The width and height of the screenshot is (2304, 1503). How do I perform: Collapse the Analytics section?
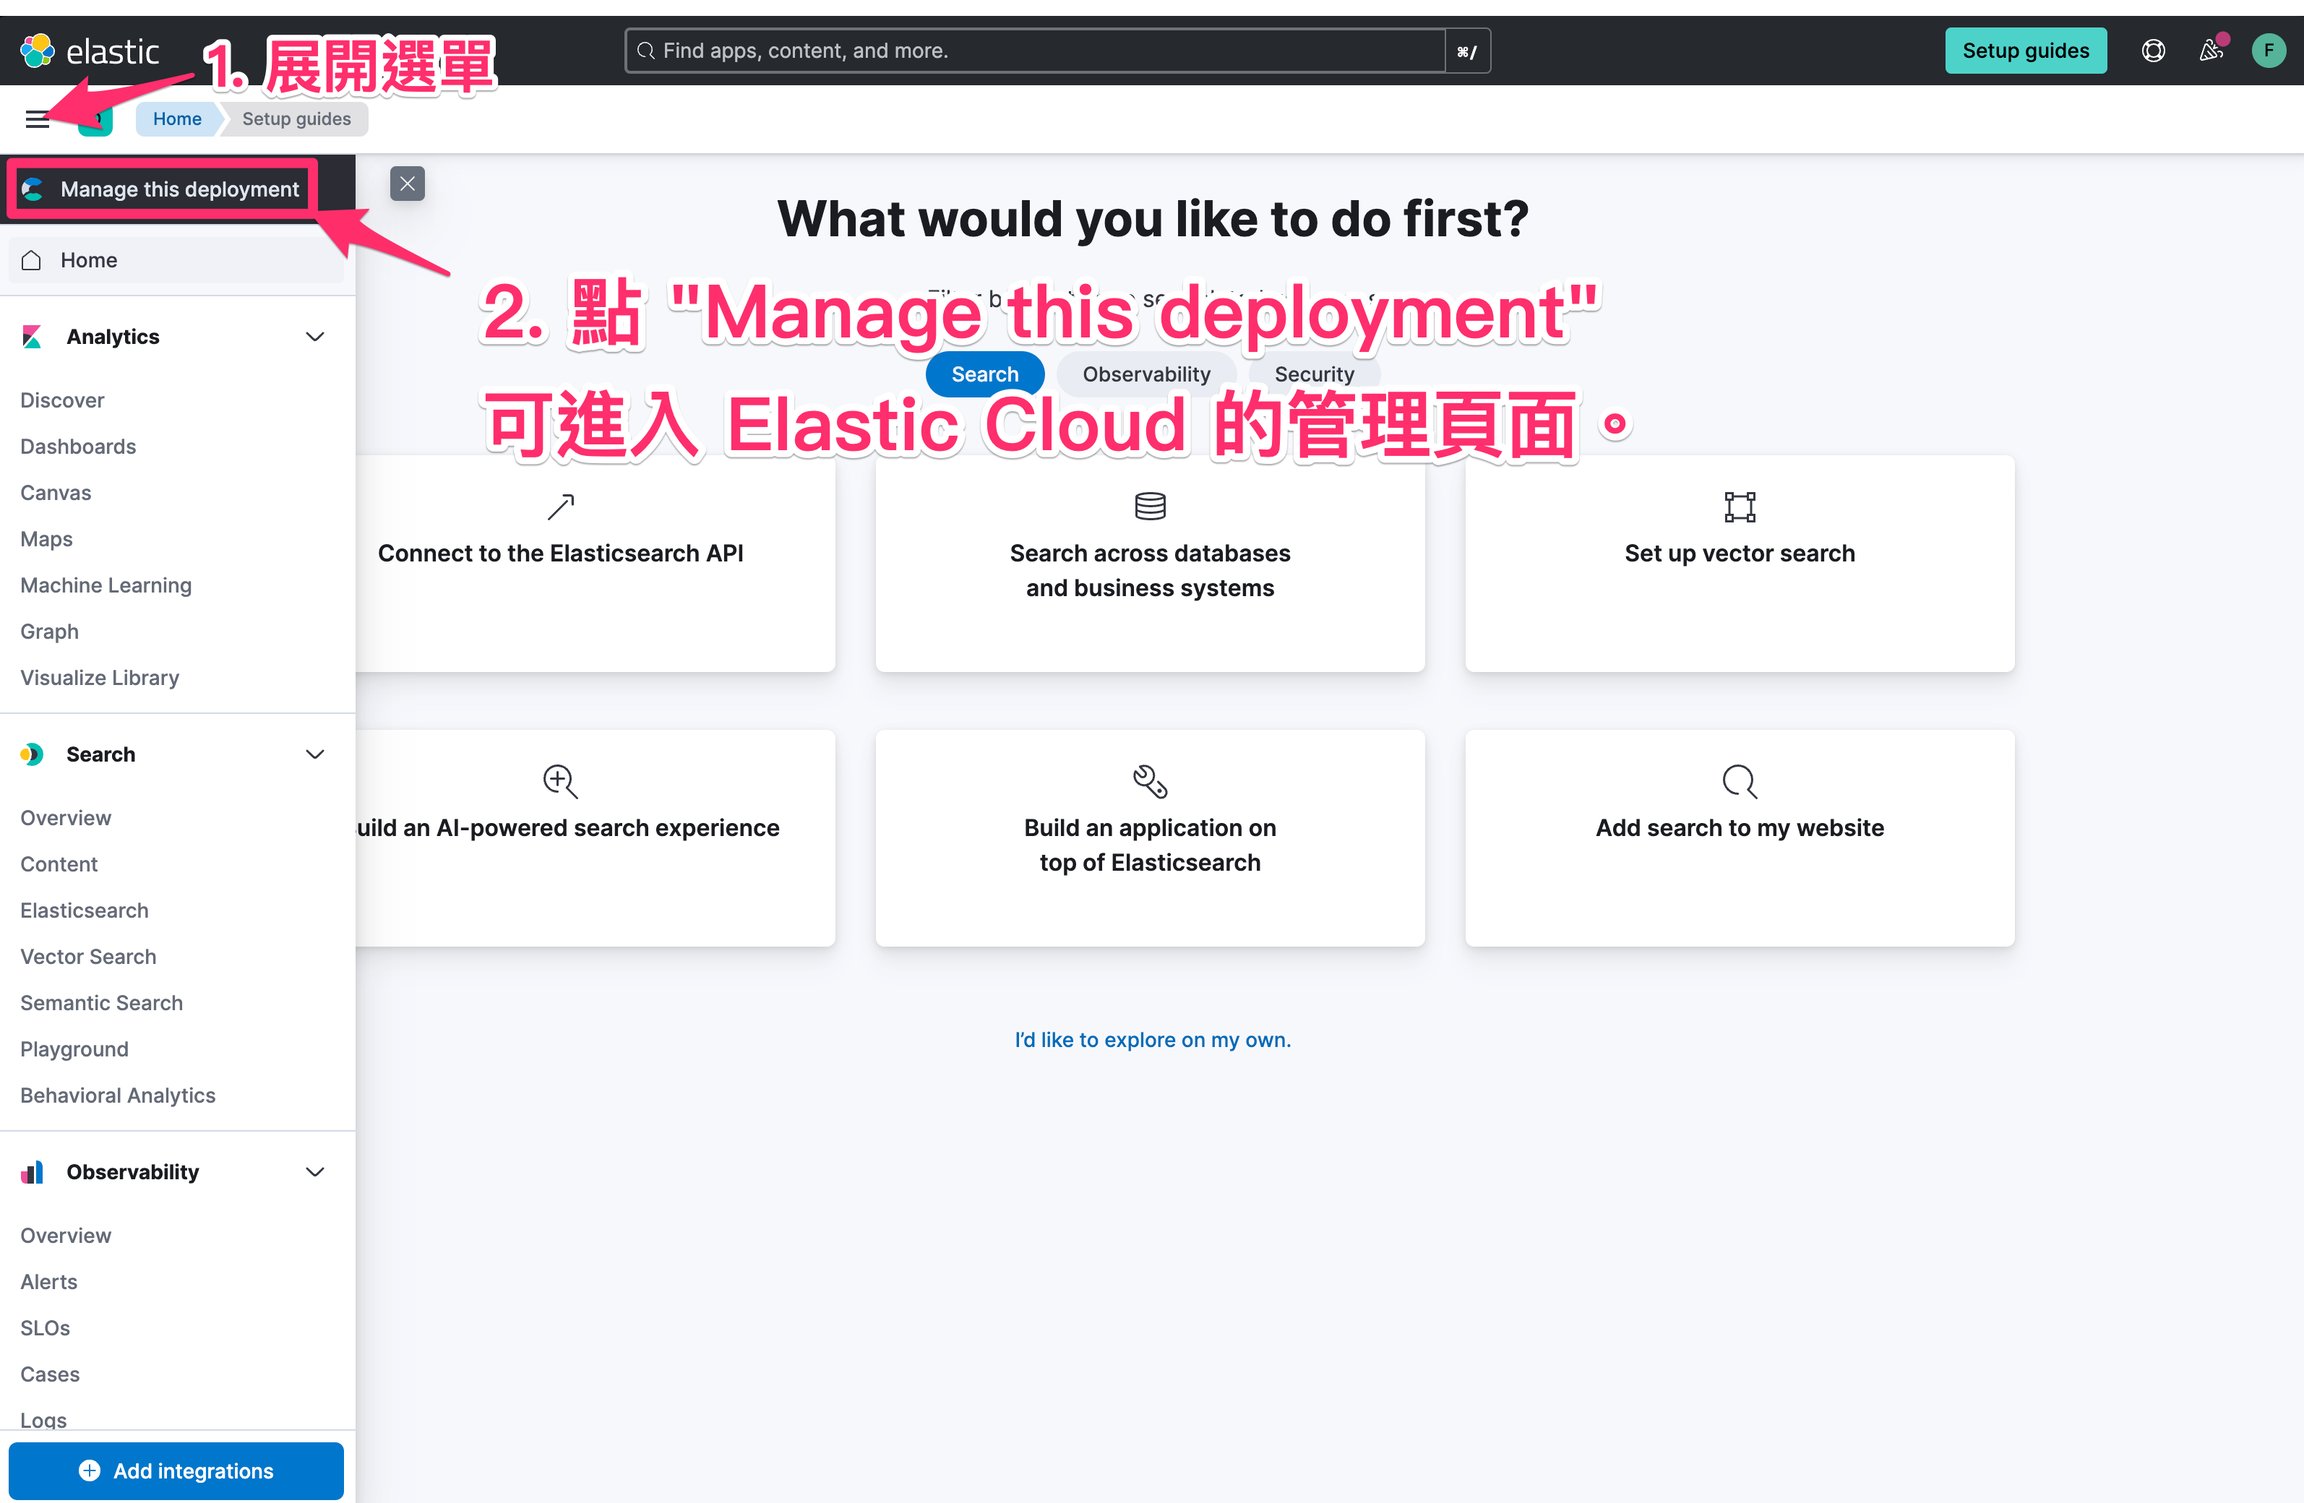click(314, 337)
